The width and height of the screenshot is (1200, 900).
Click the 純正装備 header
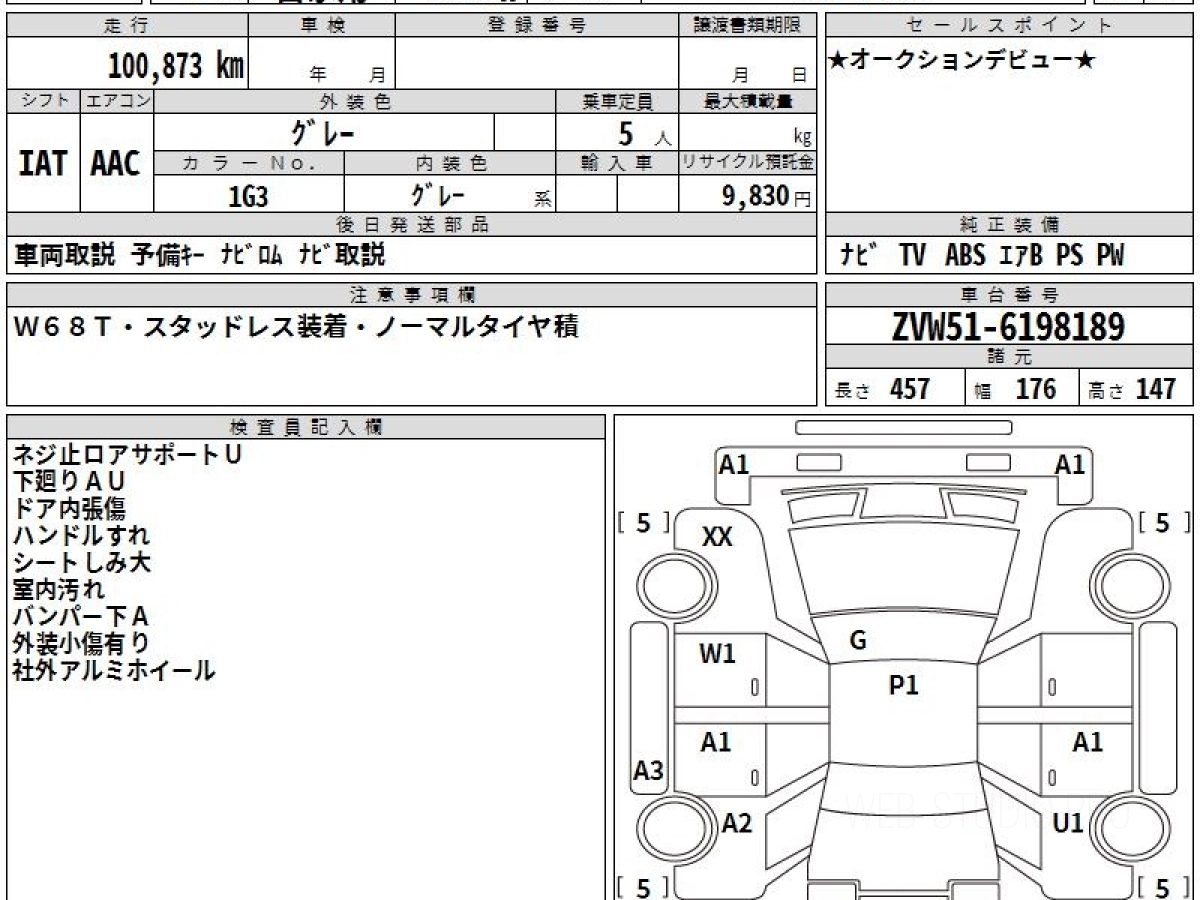point(1009,225)
